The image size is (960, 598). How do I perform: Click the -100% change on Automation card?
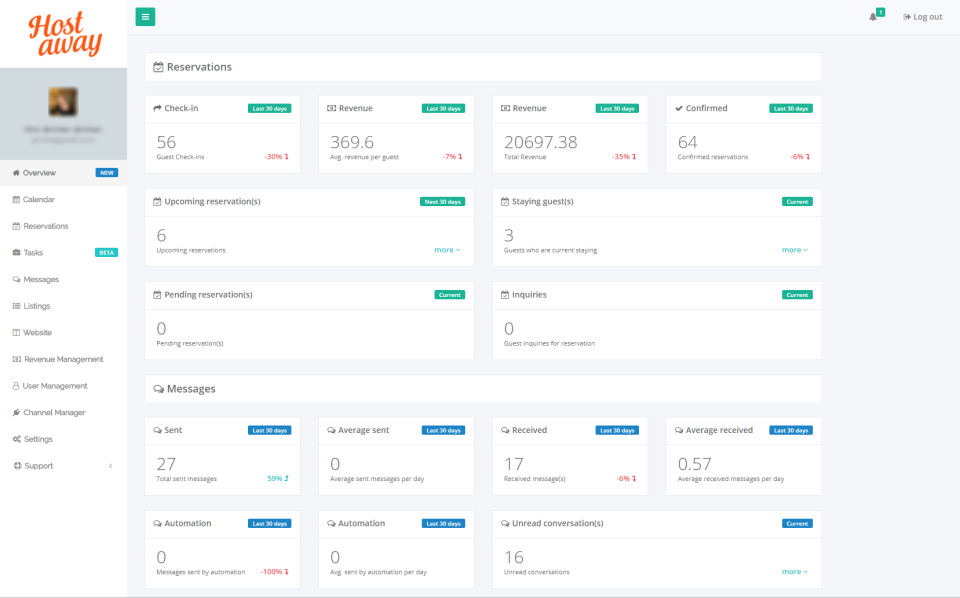click(274, 572)
